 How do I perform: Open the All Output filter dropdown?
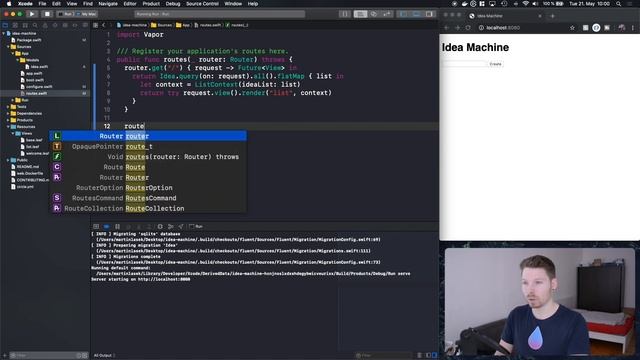104,356
